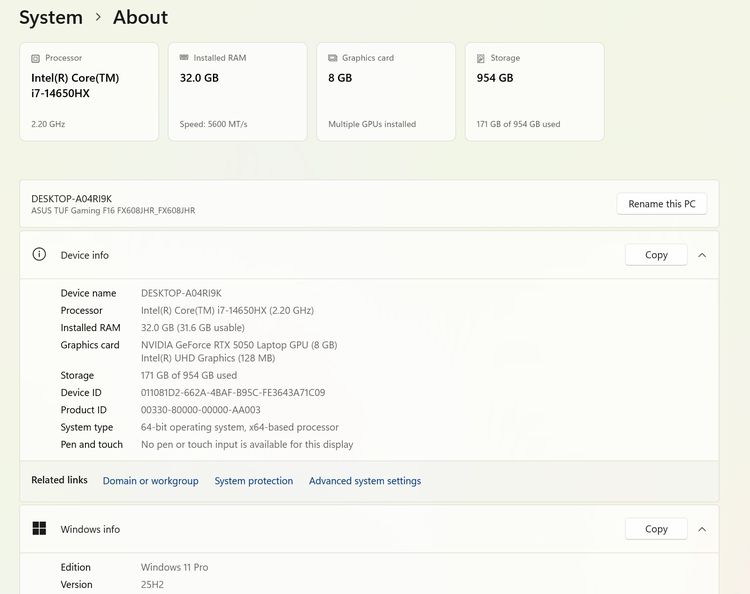Click the Installed RAM icon in card

(184, 57)
